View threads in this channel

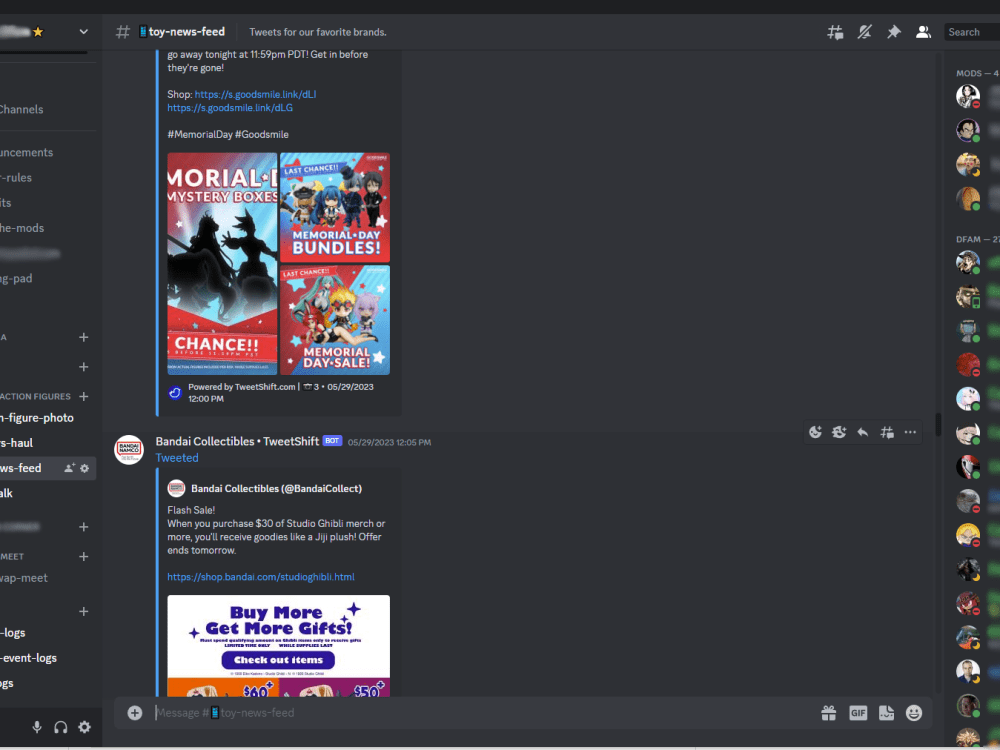[835, 31]
